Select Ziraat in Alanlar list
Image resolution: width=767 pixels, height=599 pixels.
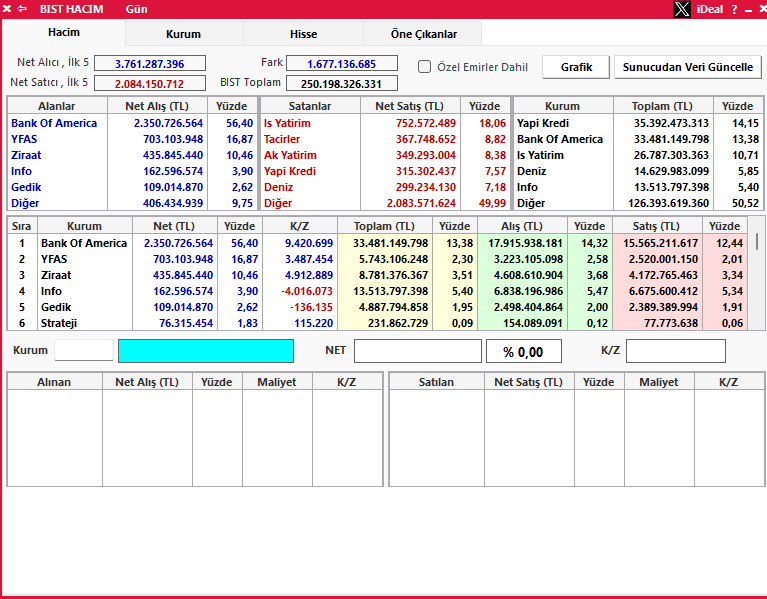pyautogui.click(x=26, y=155)
